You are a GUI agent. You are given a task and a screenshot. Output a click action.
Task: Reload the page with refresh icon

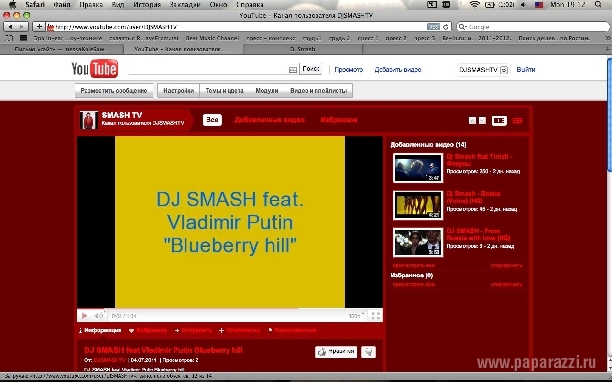click(446, 27)
